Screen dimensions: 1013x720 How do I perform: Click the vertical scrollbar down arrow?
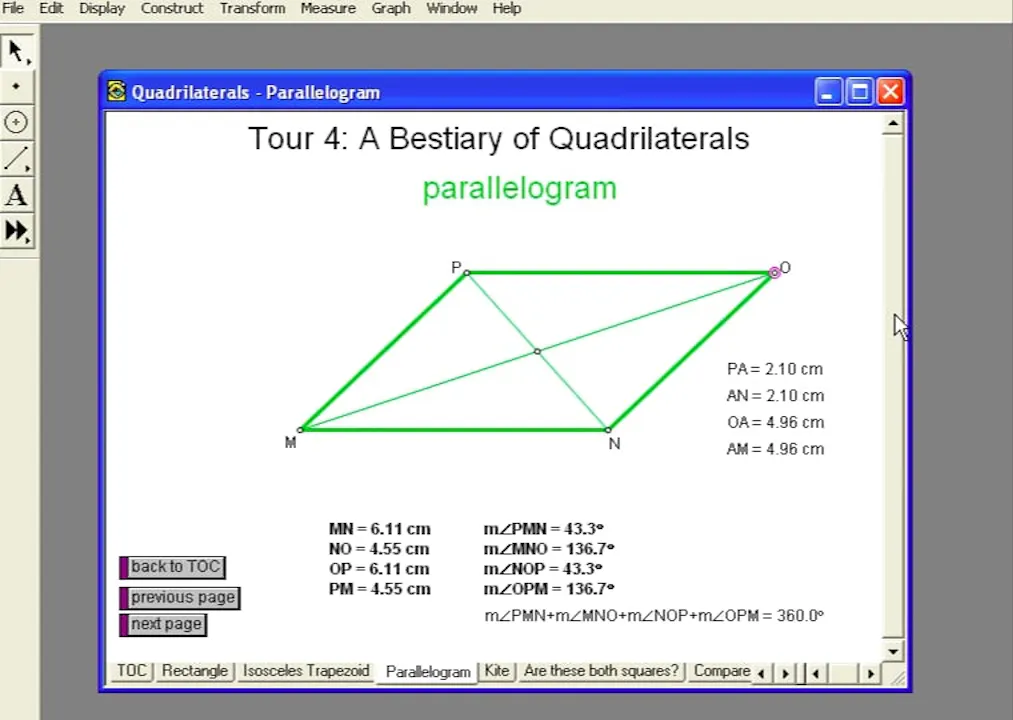893,651
